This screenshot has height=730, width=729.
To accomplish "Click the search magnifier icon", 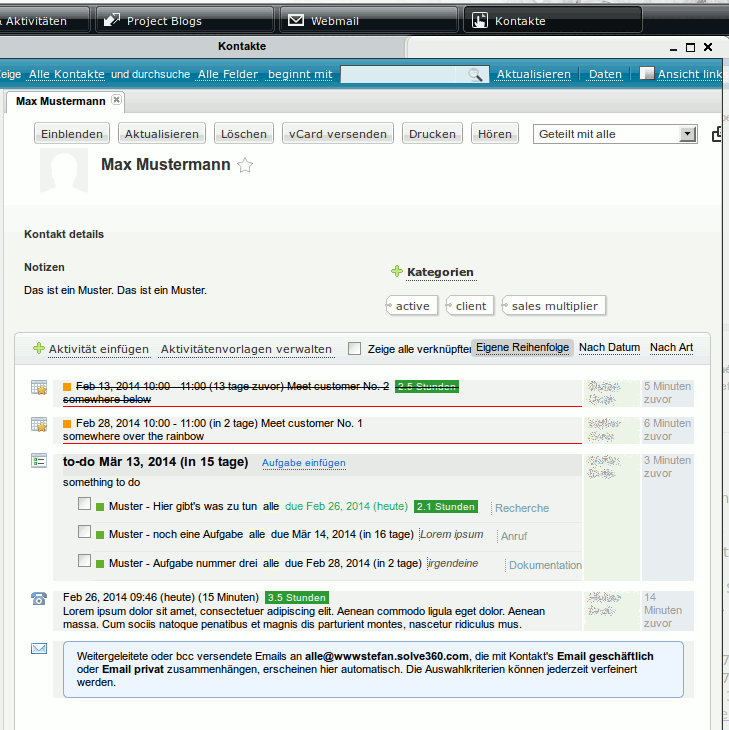I will coord(475,74).
